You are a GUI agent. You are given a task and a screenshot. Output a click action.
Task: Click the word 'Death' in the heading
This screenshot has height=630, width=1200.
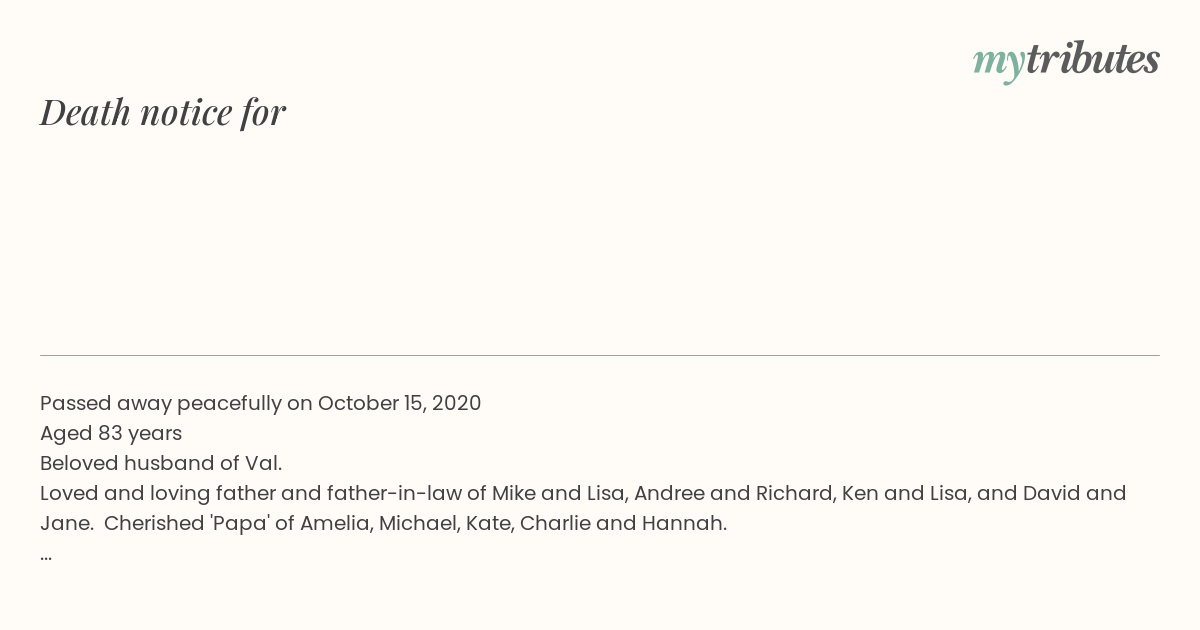click(x=86, y=112)
